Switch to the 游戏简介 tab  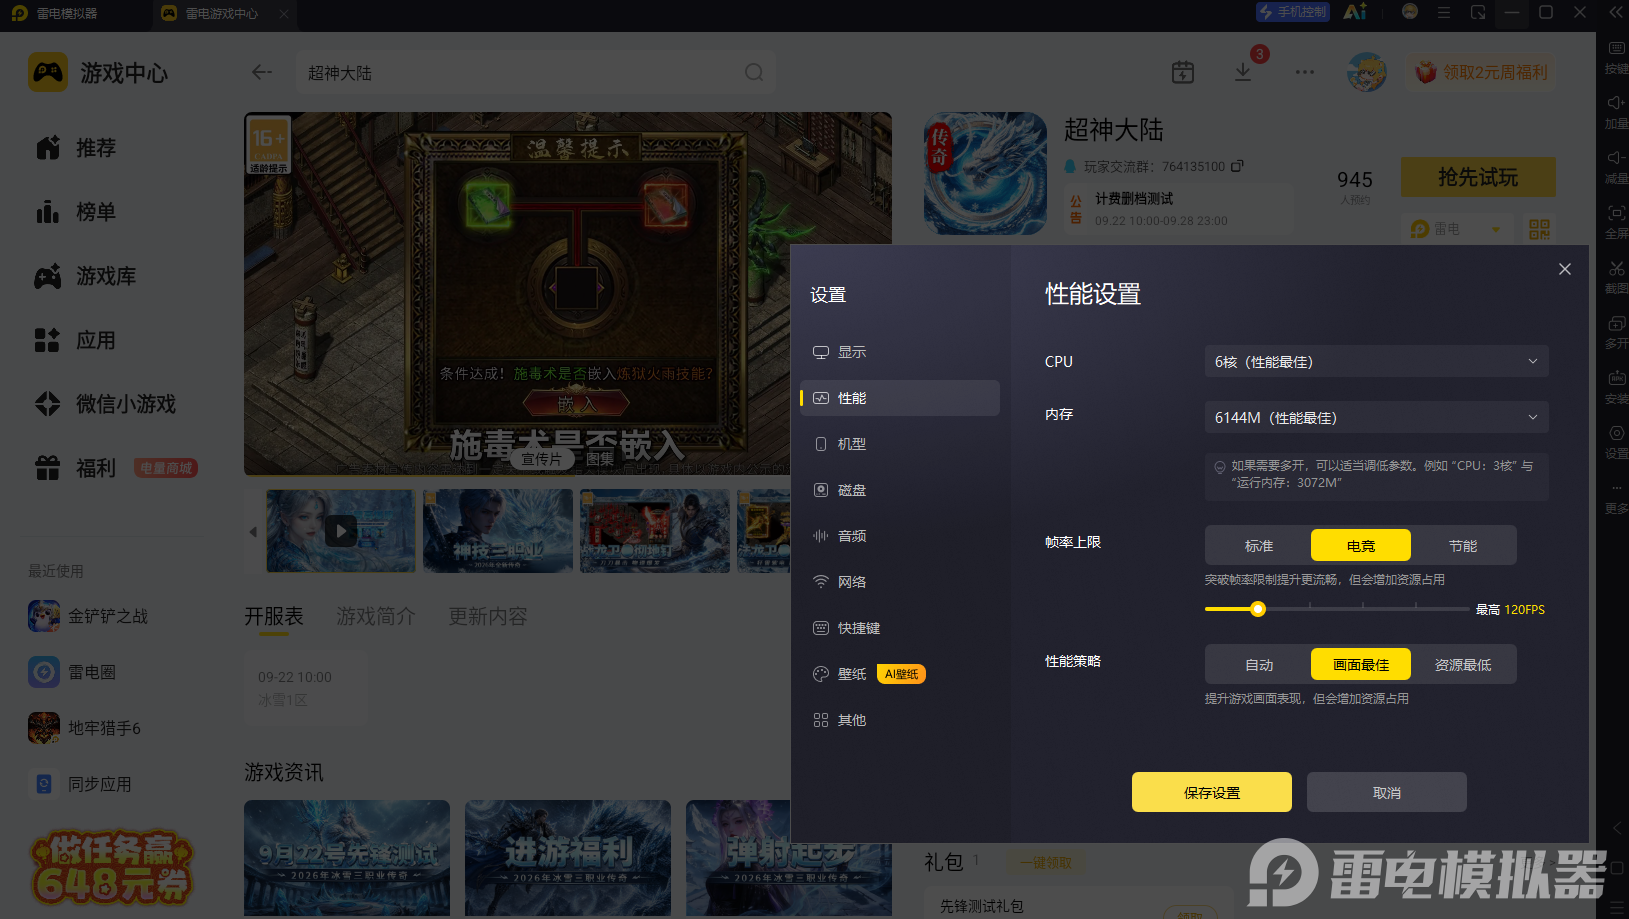point(375,616)
